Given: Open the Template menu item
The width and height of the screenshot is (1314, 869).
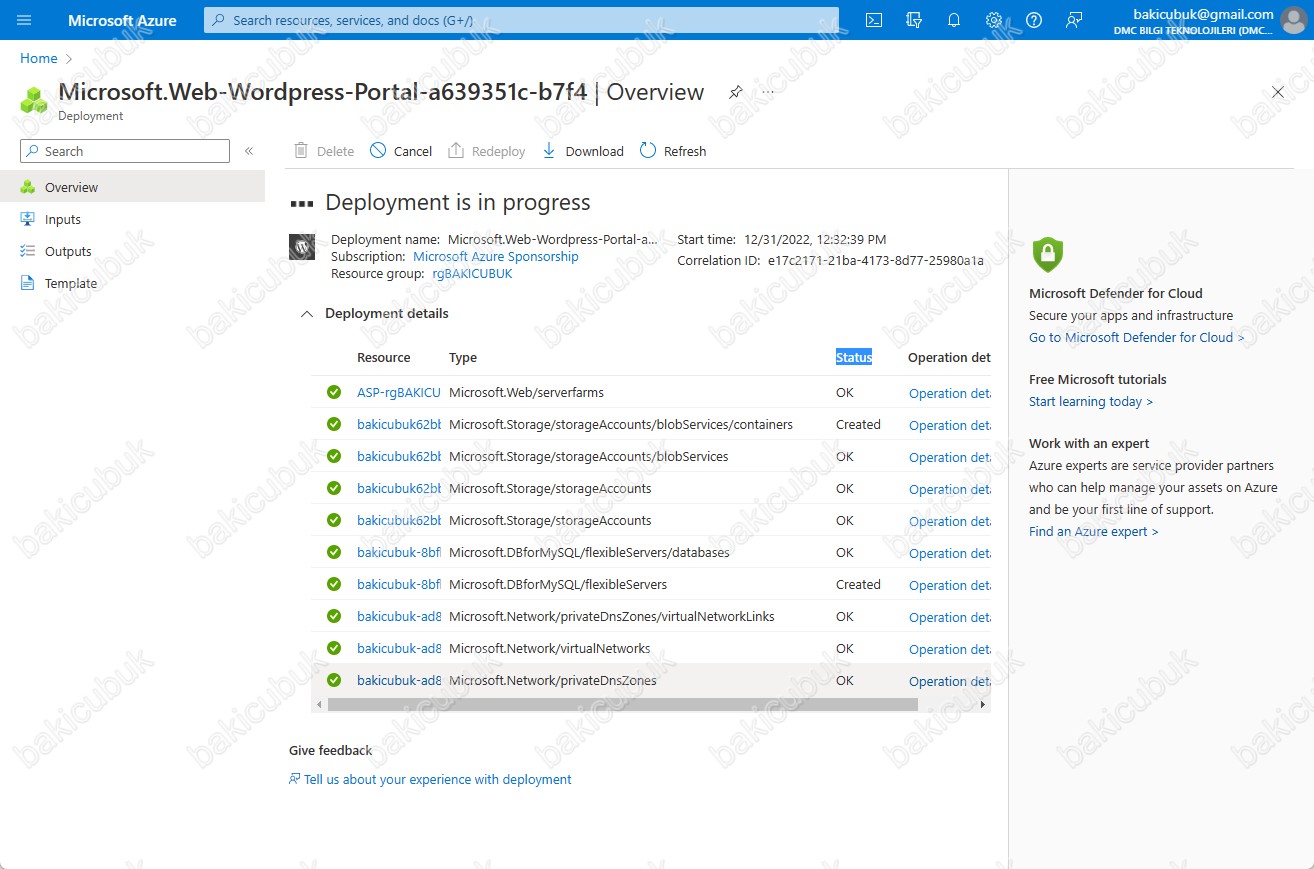Looking at the screenshot, I should click(132, 283).
